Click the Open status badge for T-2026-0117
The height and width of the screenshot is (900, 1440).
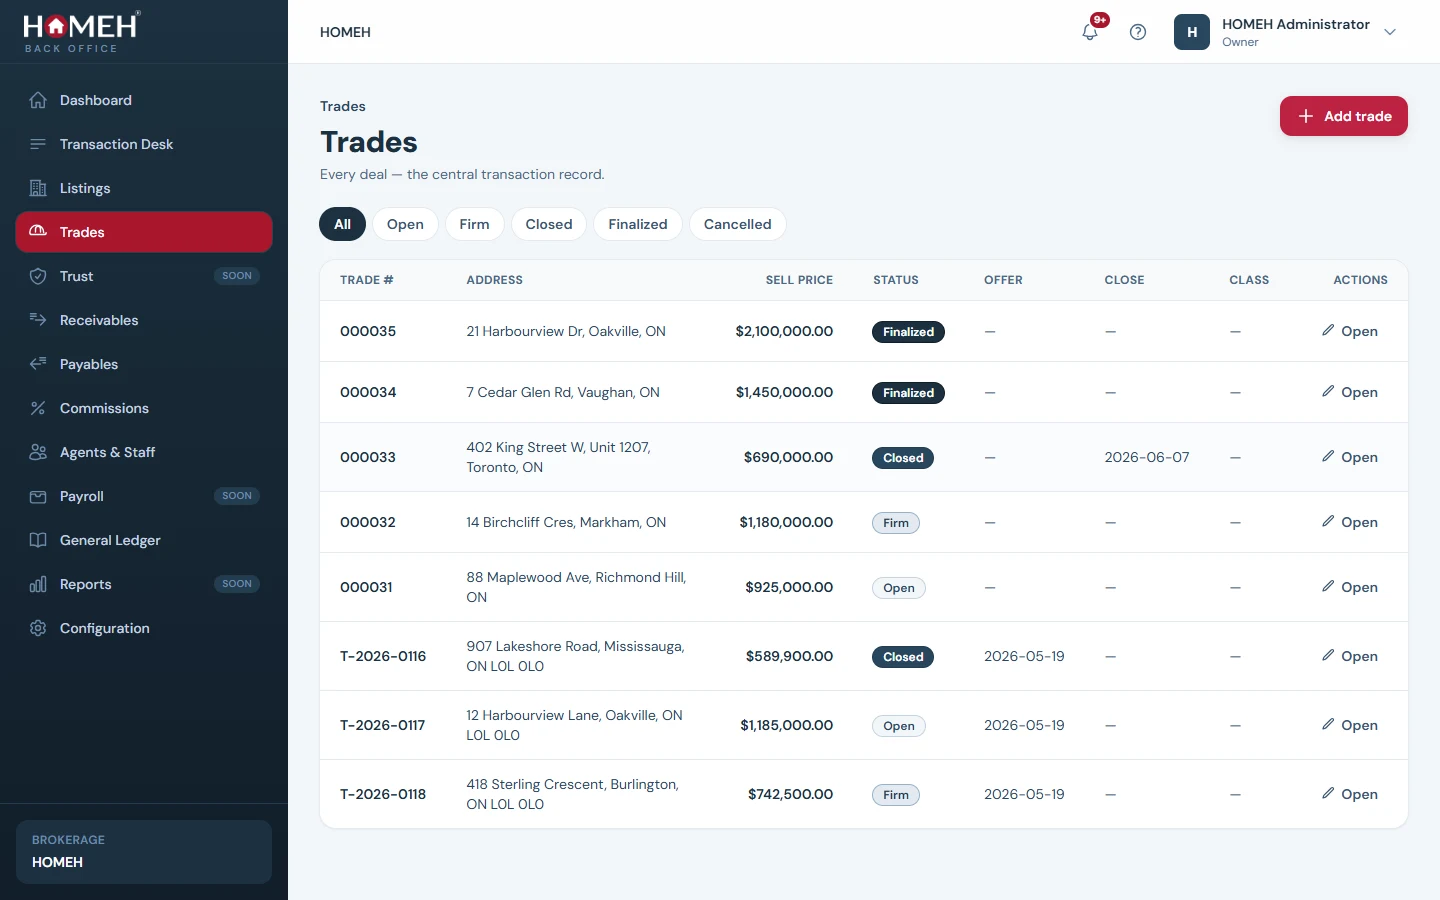899,726
